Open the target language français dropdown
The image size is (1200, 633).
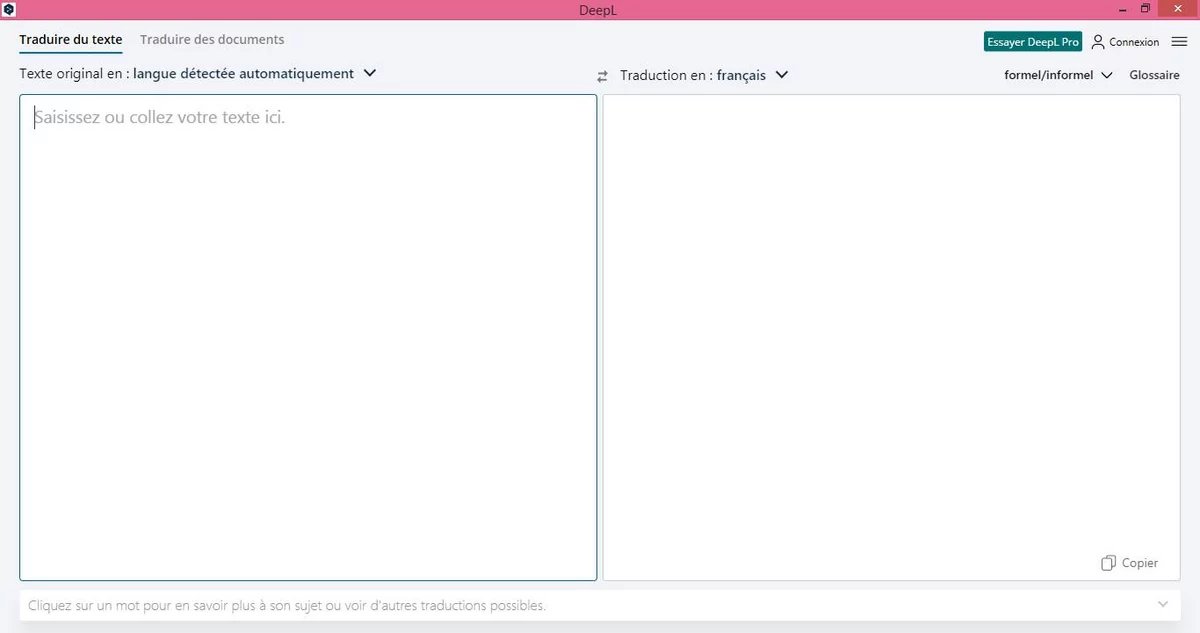704,75
